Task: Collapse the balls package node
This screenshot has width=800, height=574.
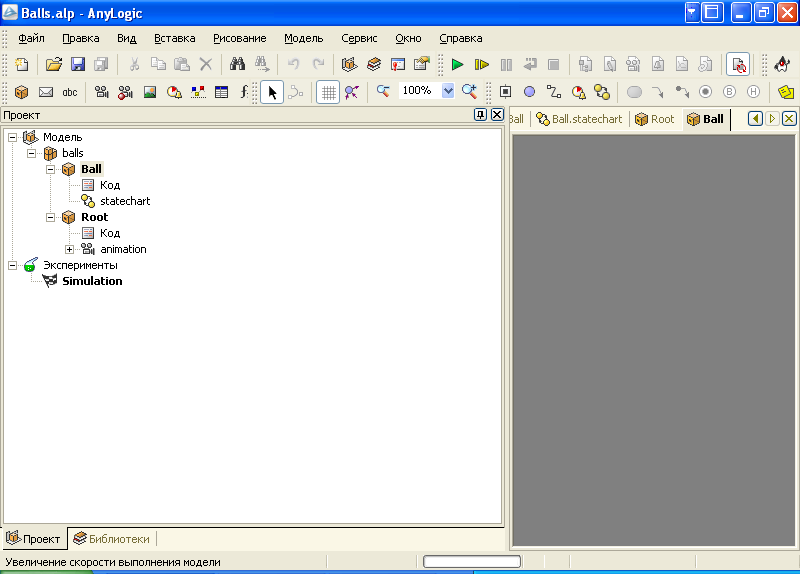Action: [31, 153]
